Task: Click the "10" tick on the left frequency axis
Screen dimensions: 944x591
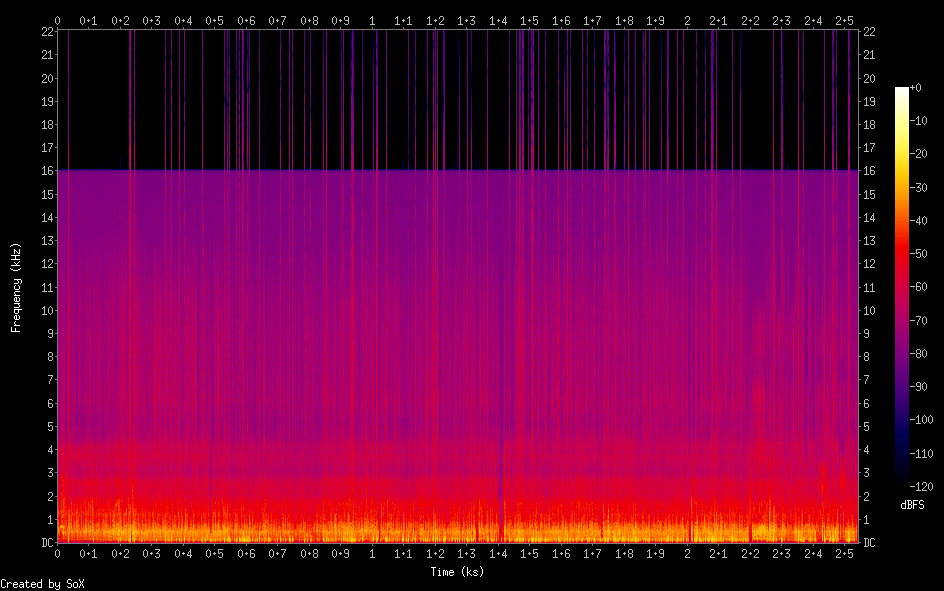Action: coord(48,311)
